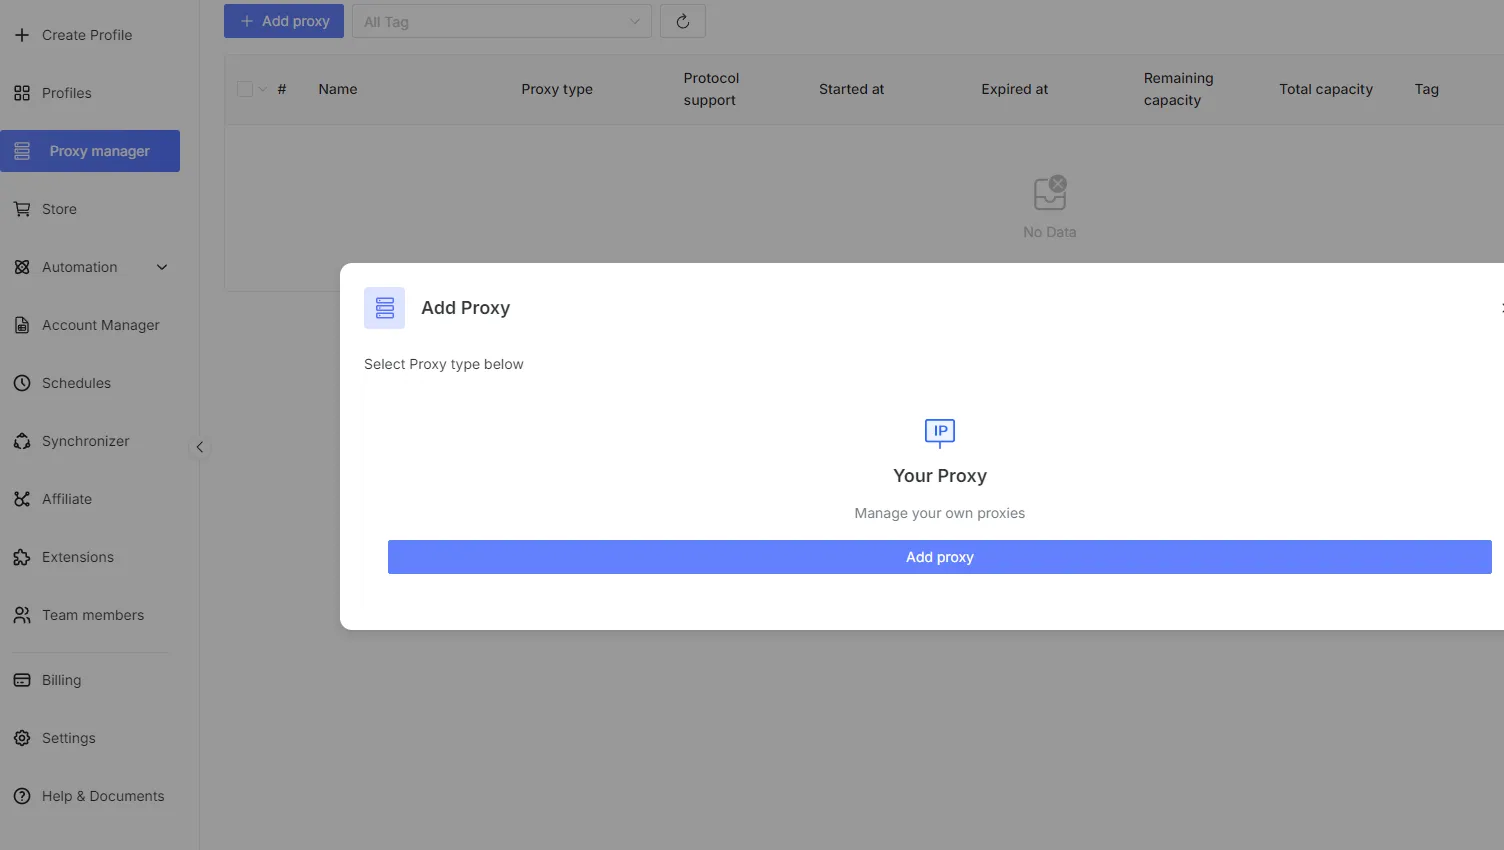Click the Synchronizer icon in sidebar
The width and height of the screenshot is (1504, 850).
[x=22, y=441]
